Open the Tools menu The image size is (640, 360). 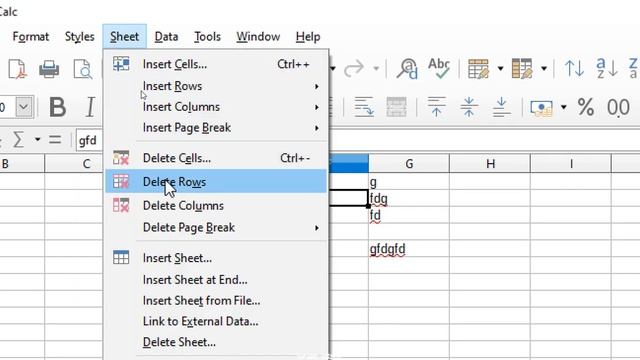[x=207, y=37]
